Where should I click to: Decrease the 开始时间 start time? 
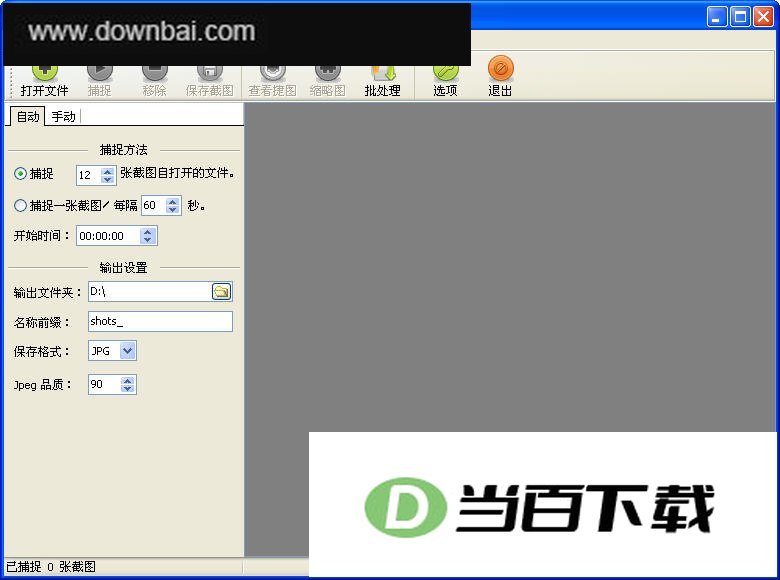tap(147, 240)
